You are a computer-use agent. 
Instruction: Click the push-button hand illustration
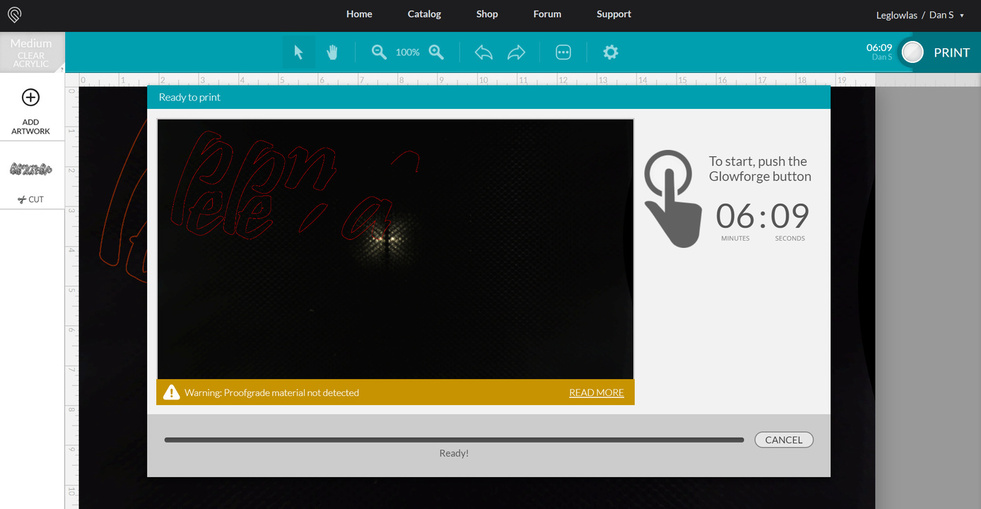coord(673,199)
